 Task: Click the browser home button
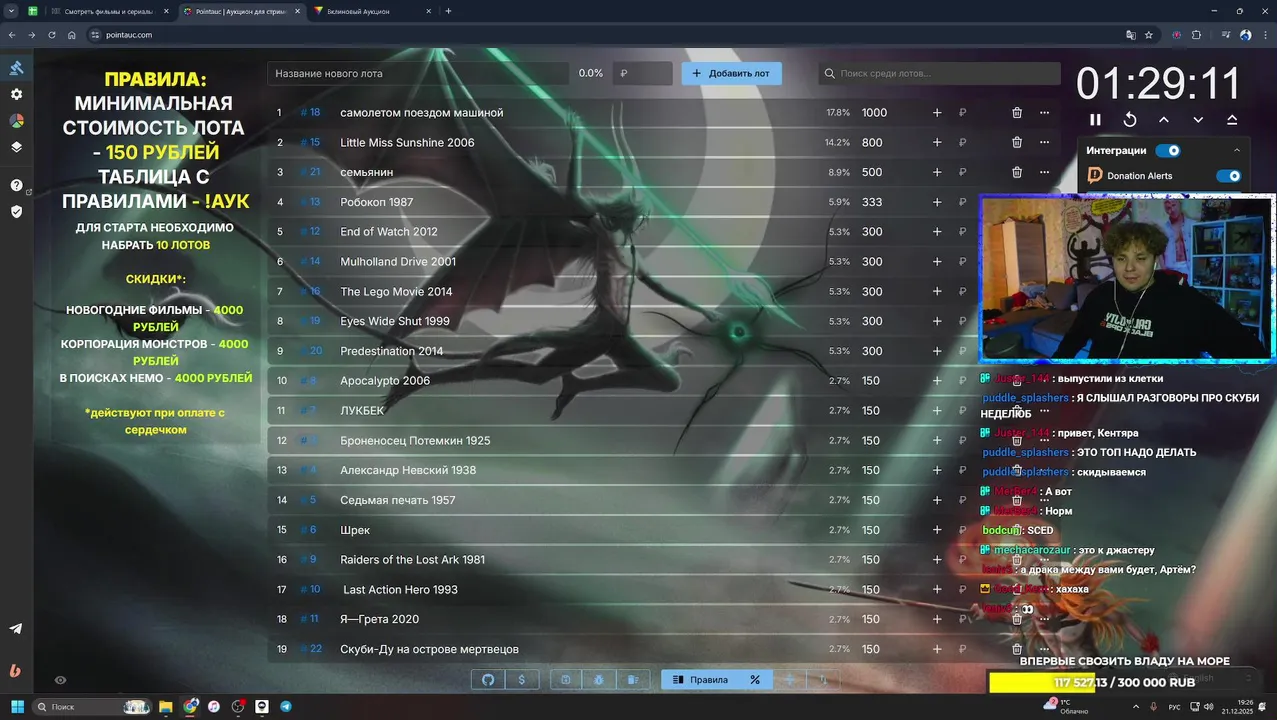click(x=72, y=35)
